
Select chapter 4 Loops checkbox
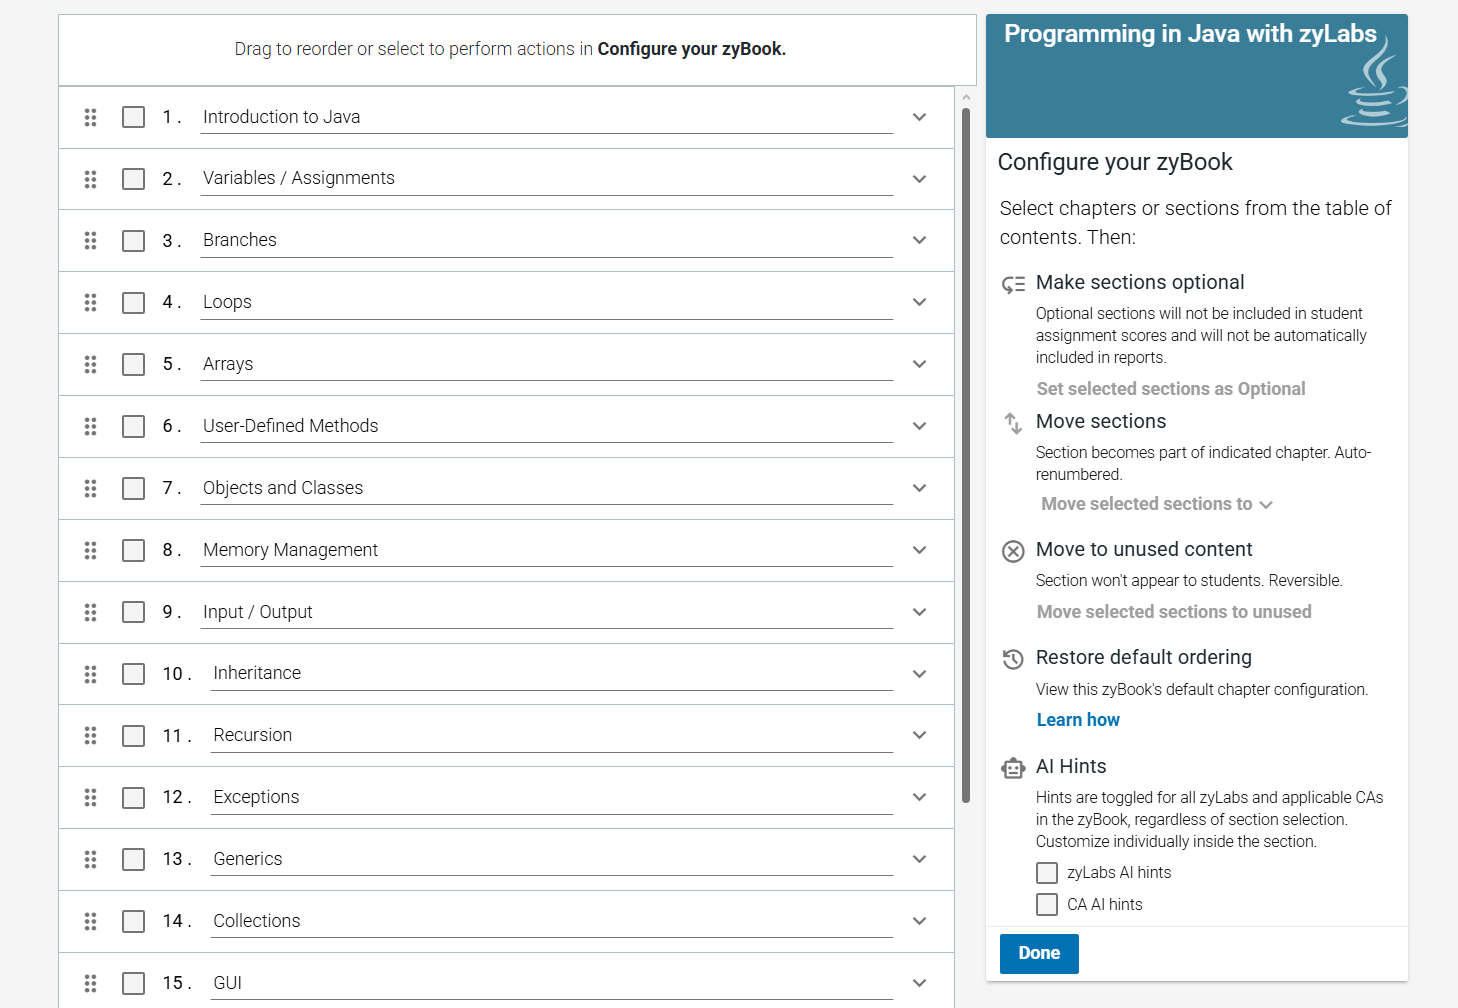pos(133,302)
